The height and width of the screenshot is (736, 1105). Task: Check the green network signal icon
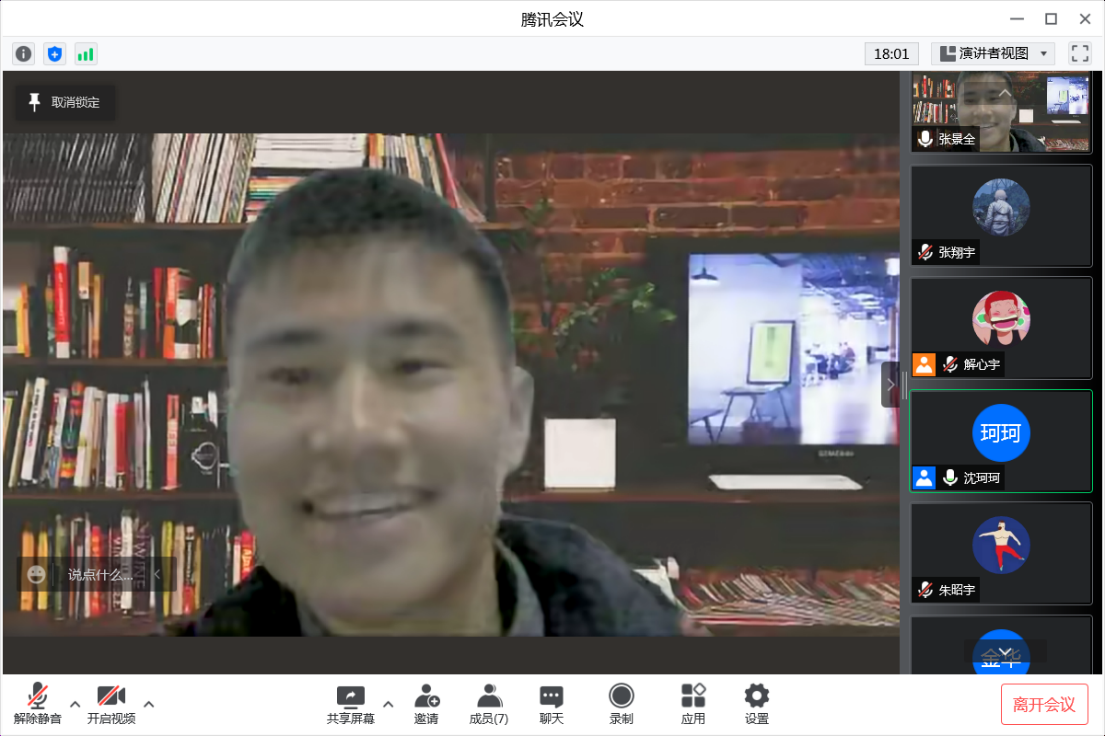[85, 54]
